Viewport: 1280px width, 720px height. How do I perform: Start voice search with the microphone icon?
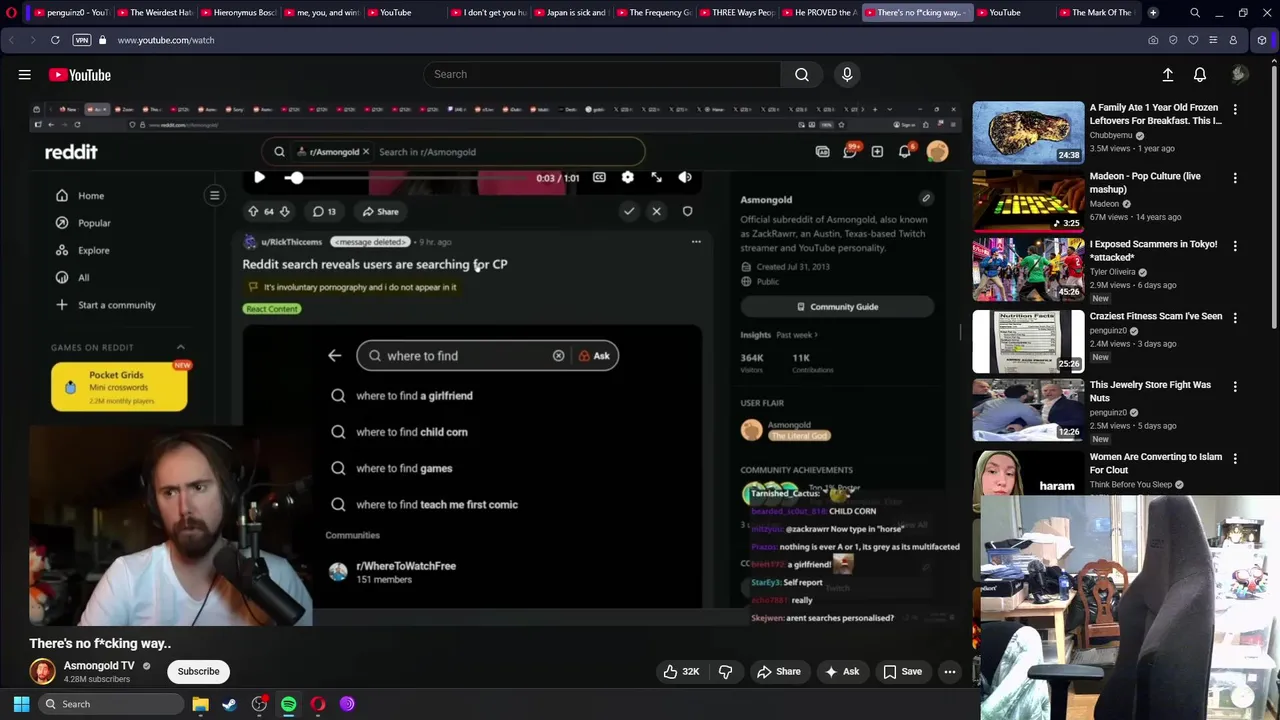tap(847, 74)
